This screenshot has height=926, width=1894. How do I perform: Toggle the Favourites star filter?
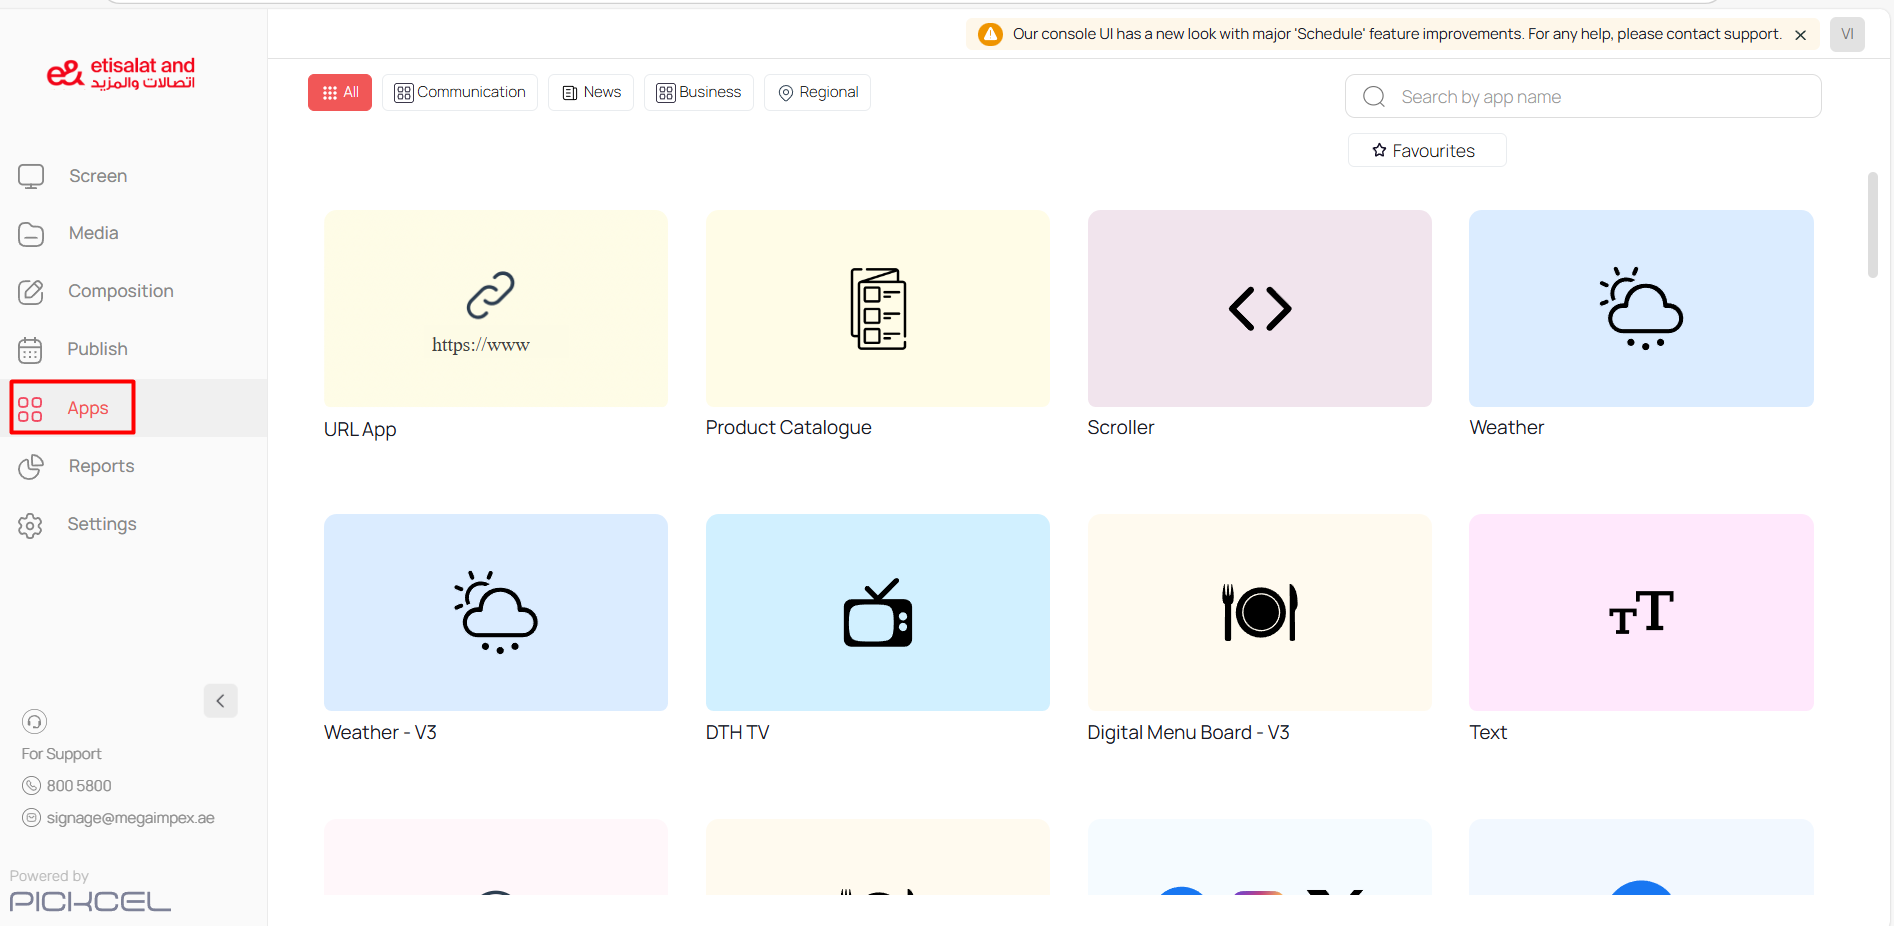tap(1426, 151)
